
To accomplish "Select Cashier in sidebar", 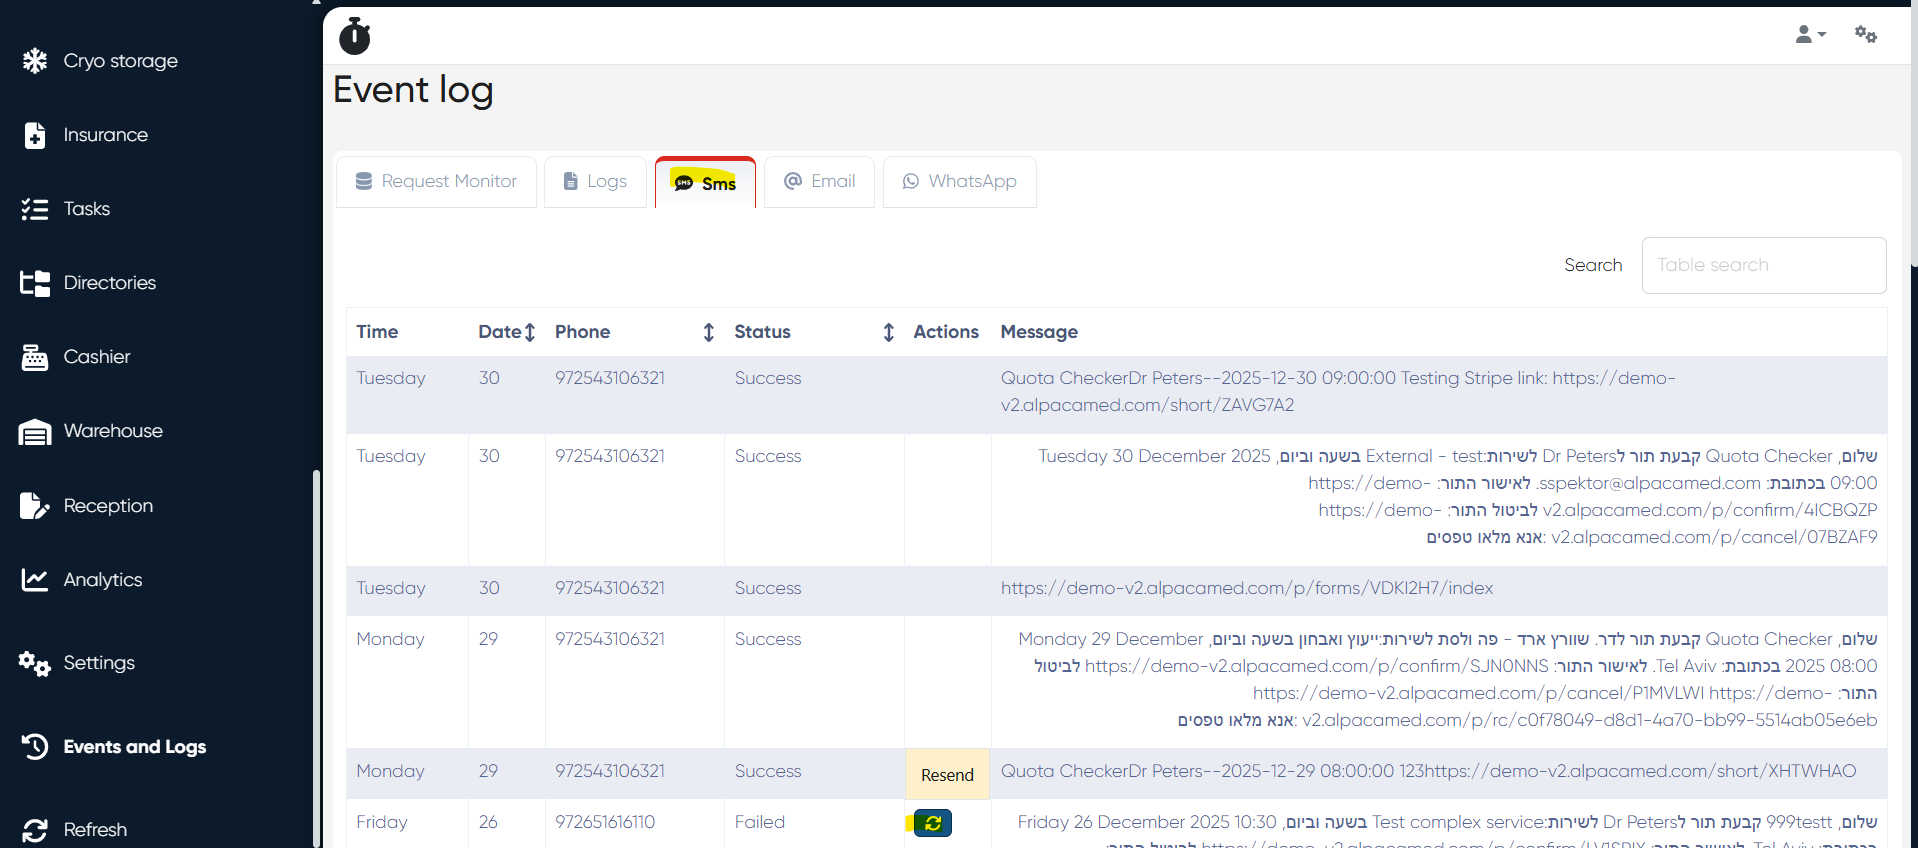I will tap(96, 357).
